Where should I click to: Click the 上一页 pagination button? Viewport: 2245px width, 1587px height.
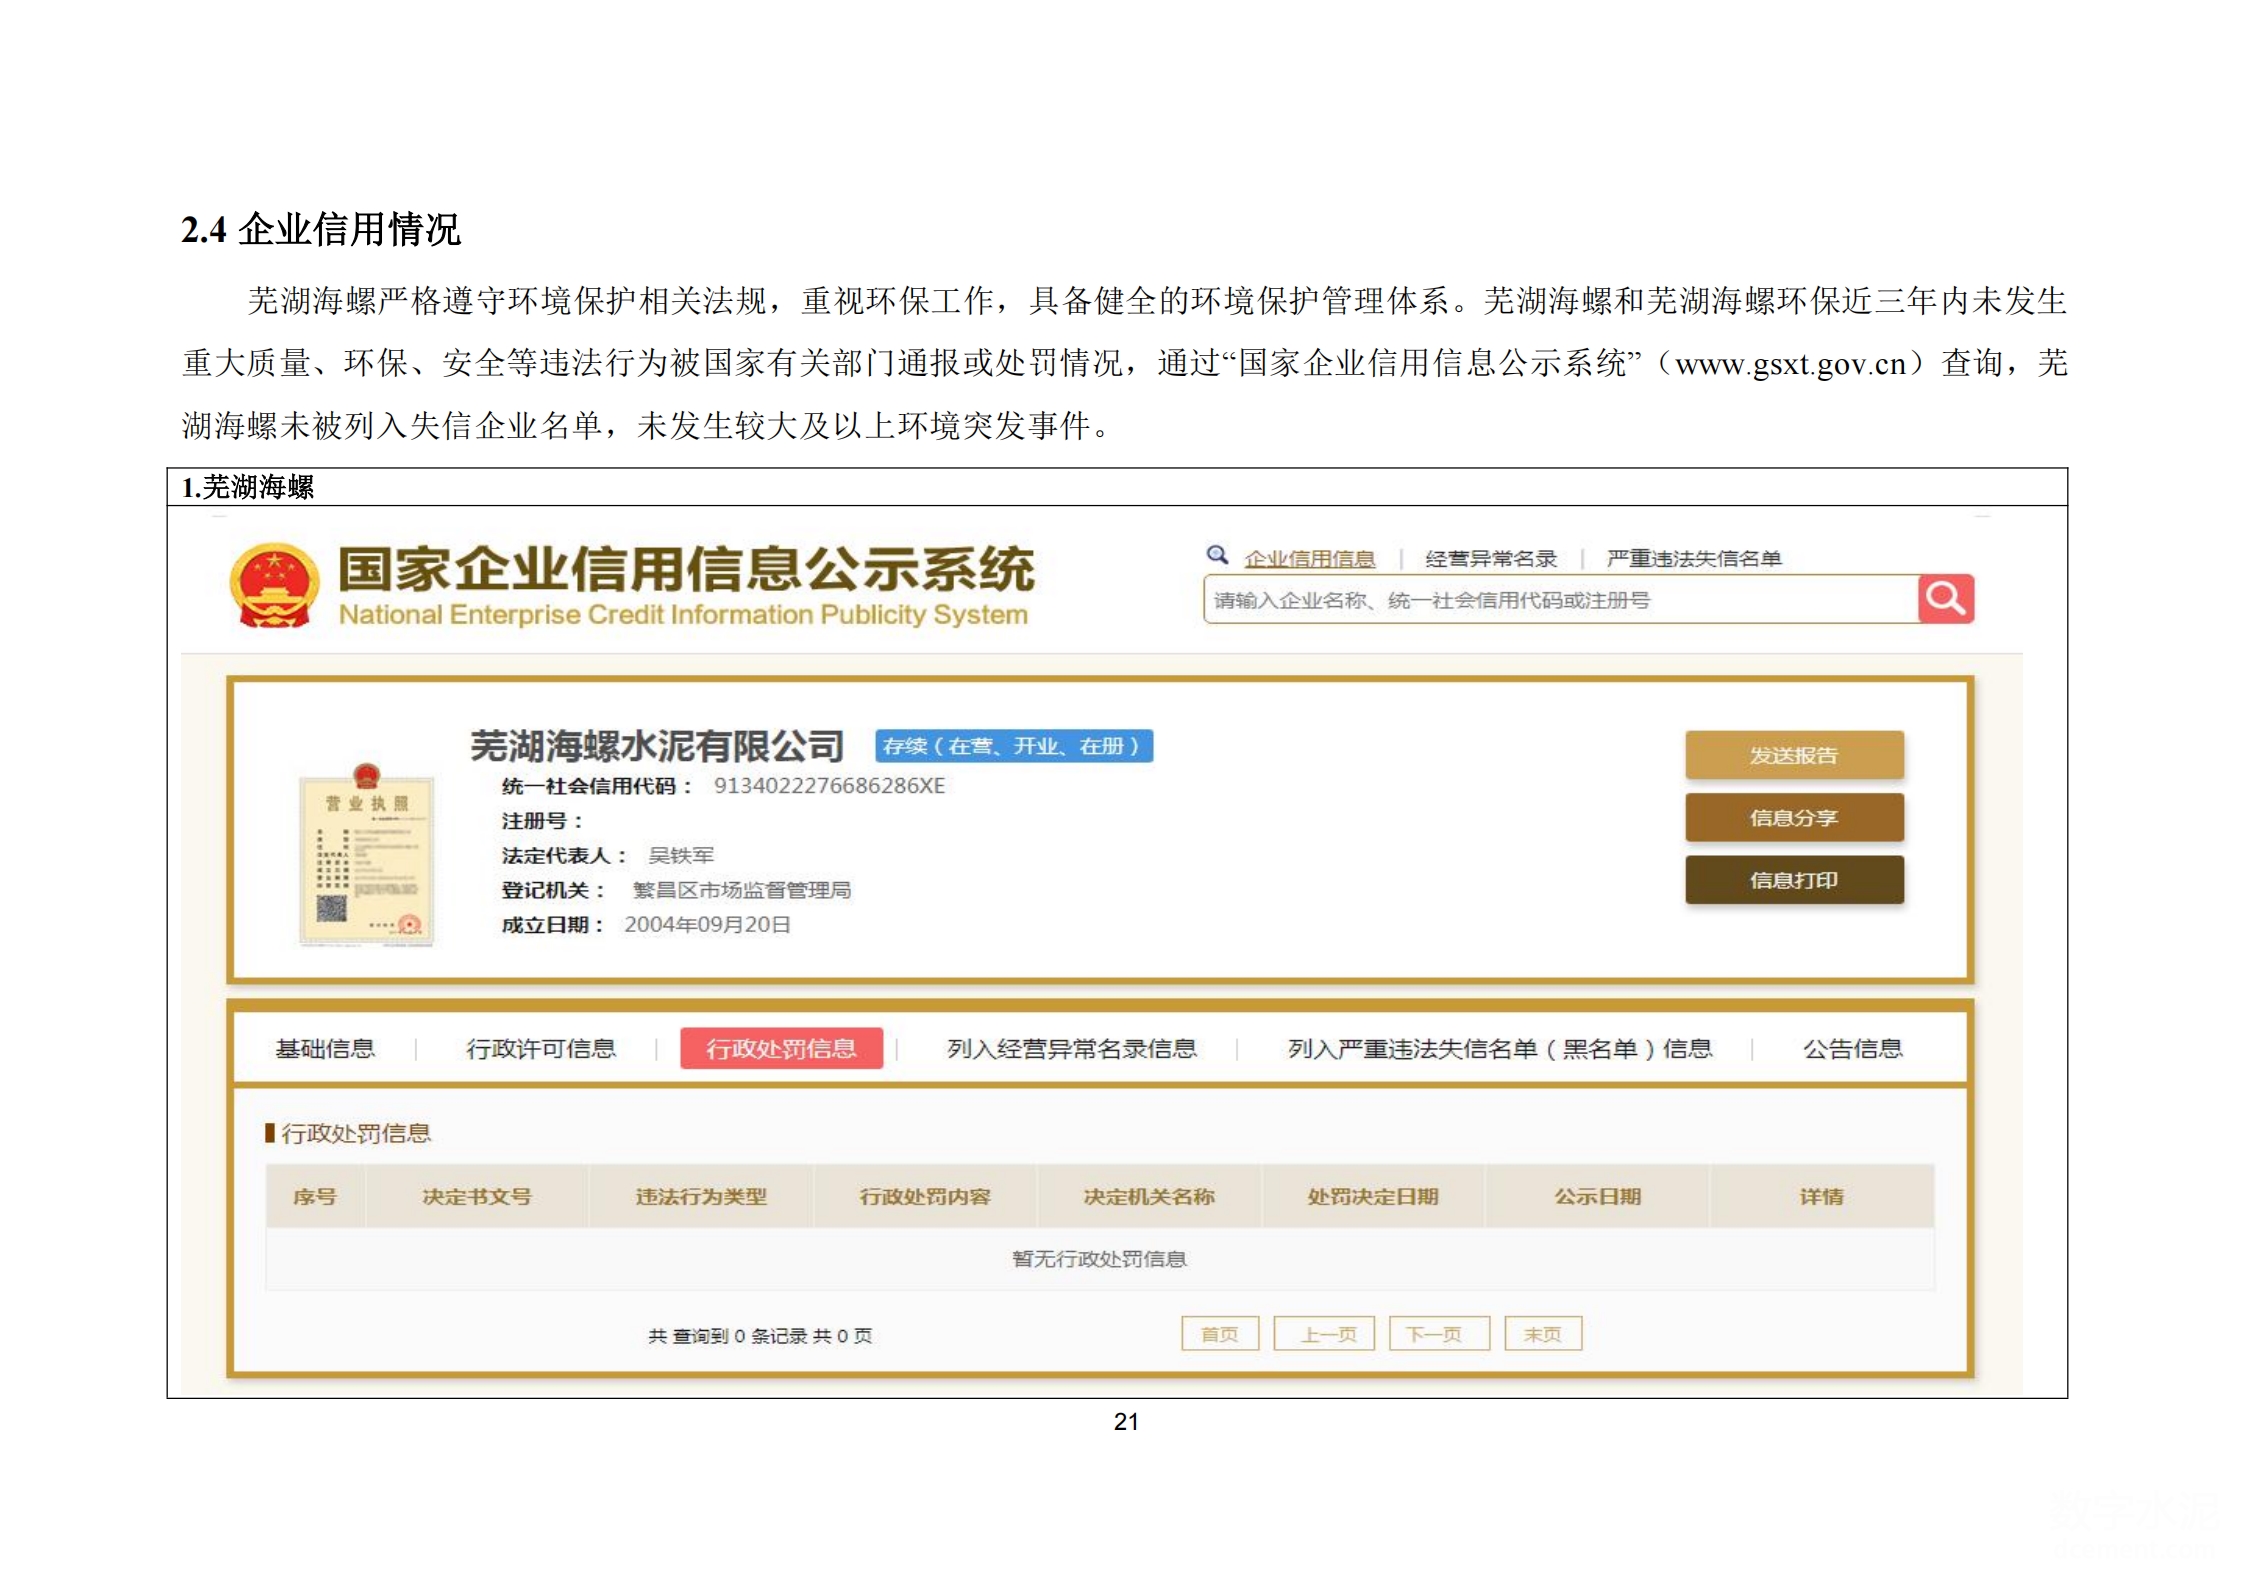click(x=1324, y=1334)
